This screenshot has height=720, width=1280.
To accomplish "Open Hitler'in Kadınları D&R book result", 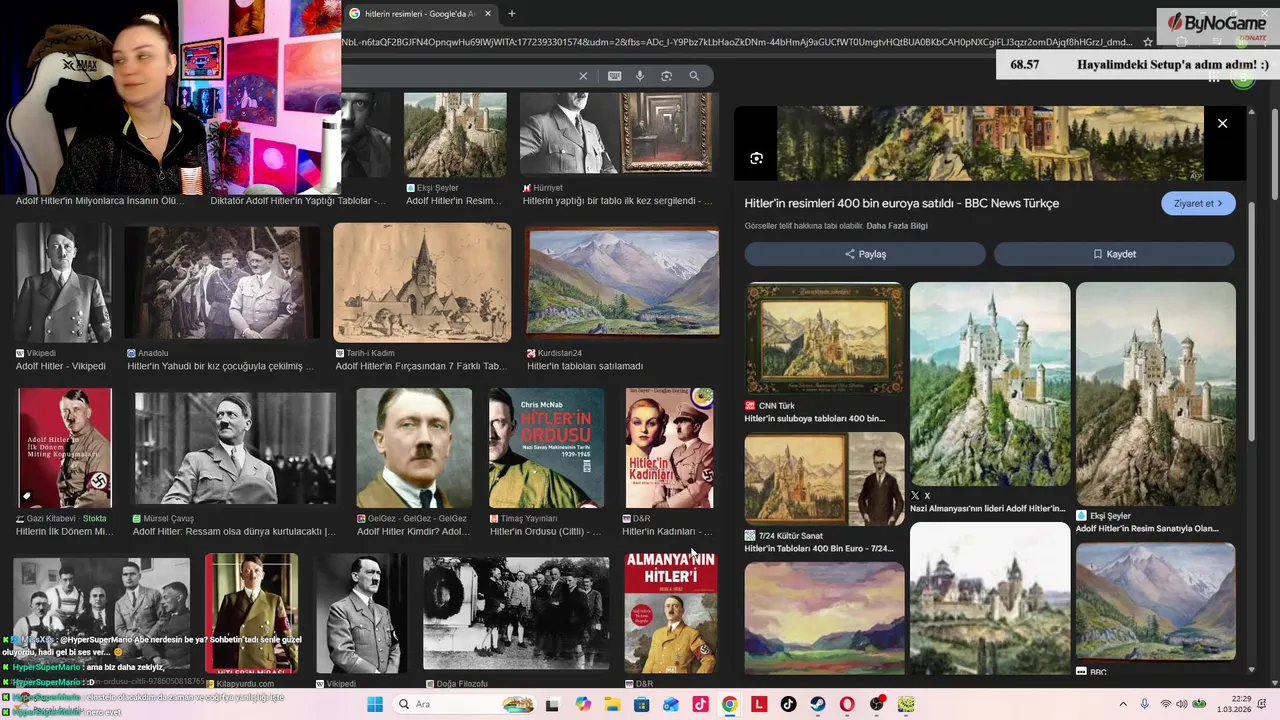I will tap(669, 448).
